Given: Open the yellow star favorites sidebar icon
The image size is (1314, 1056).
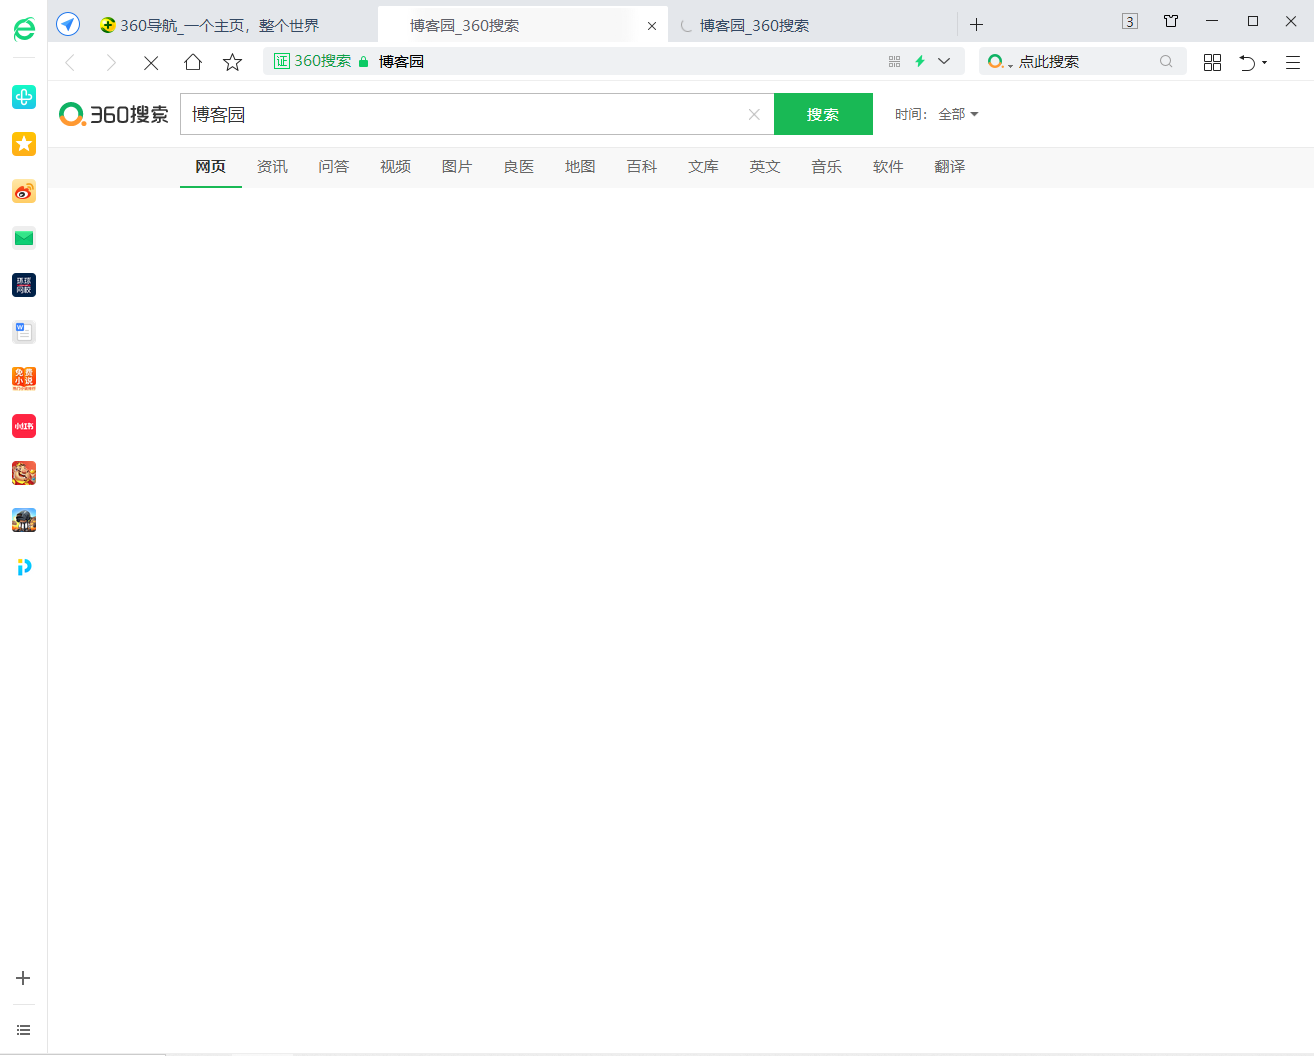Looking at the screenshot, I should click(24, 144).
